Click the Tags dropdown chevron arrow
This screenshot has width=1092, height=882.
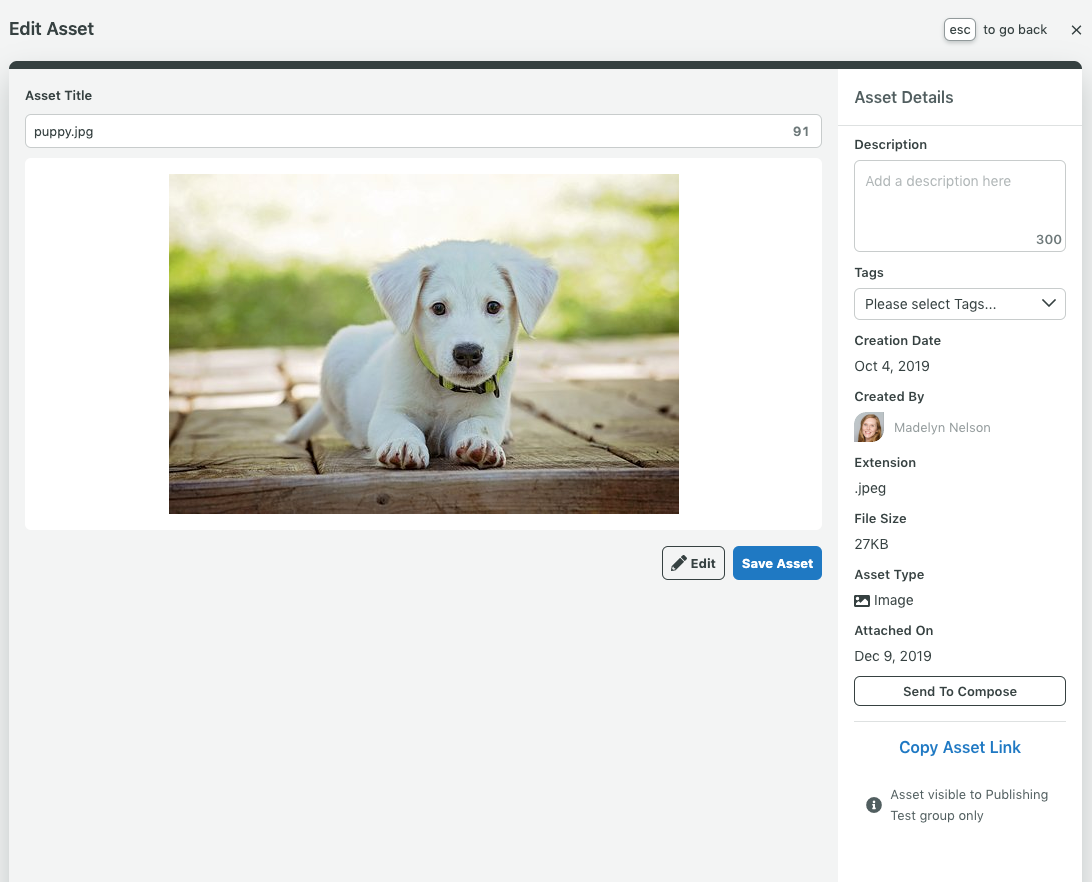point(1048,303)
